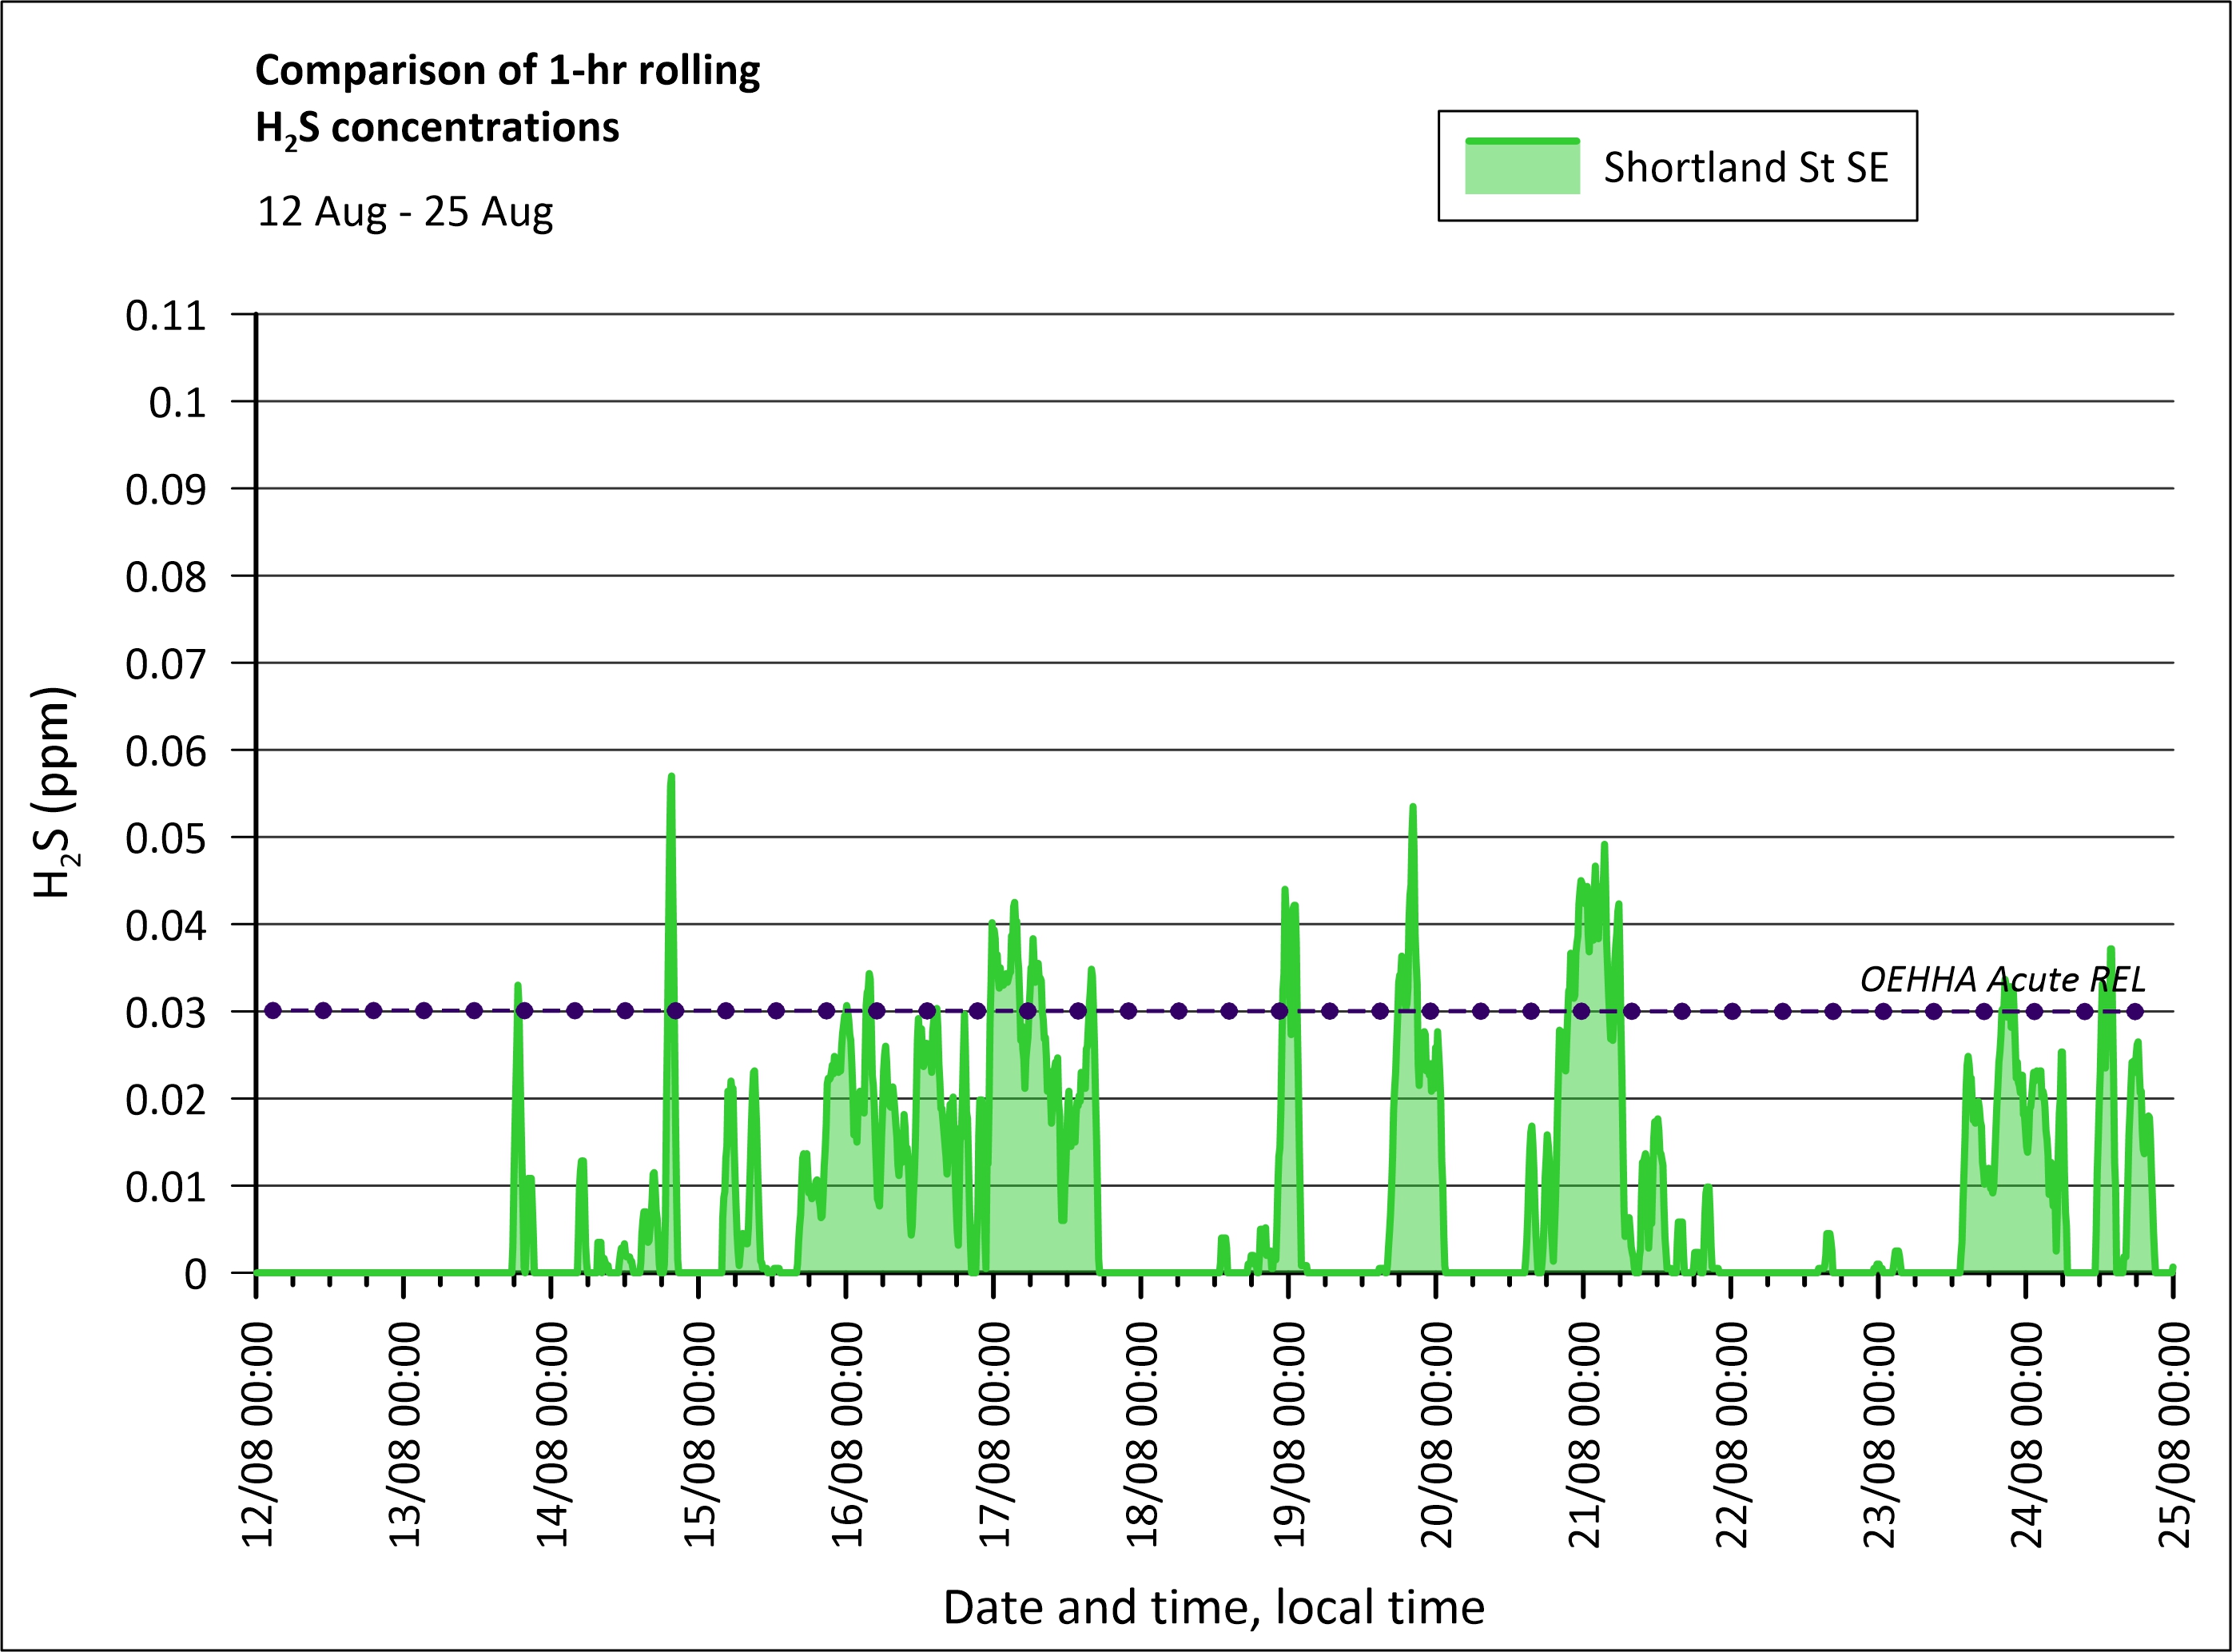
Task: Click the H2S (ppm) y-axis title
Action: pos(53,792)
